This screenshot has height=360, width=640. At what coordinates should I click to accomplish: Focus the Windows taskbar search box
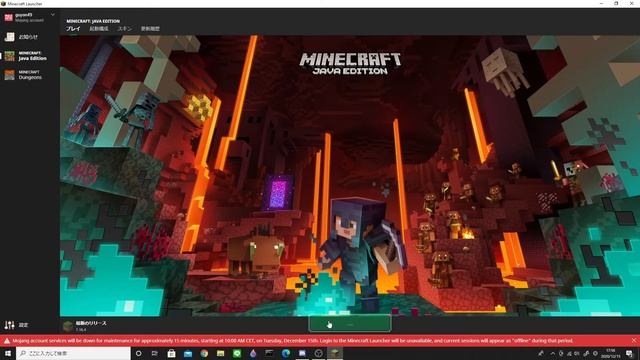pos(73,353)
